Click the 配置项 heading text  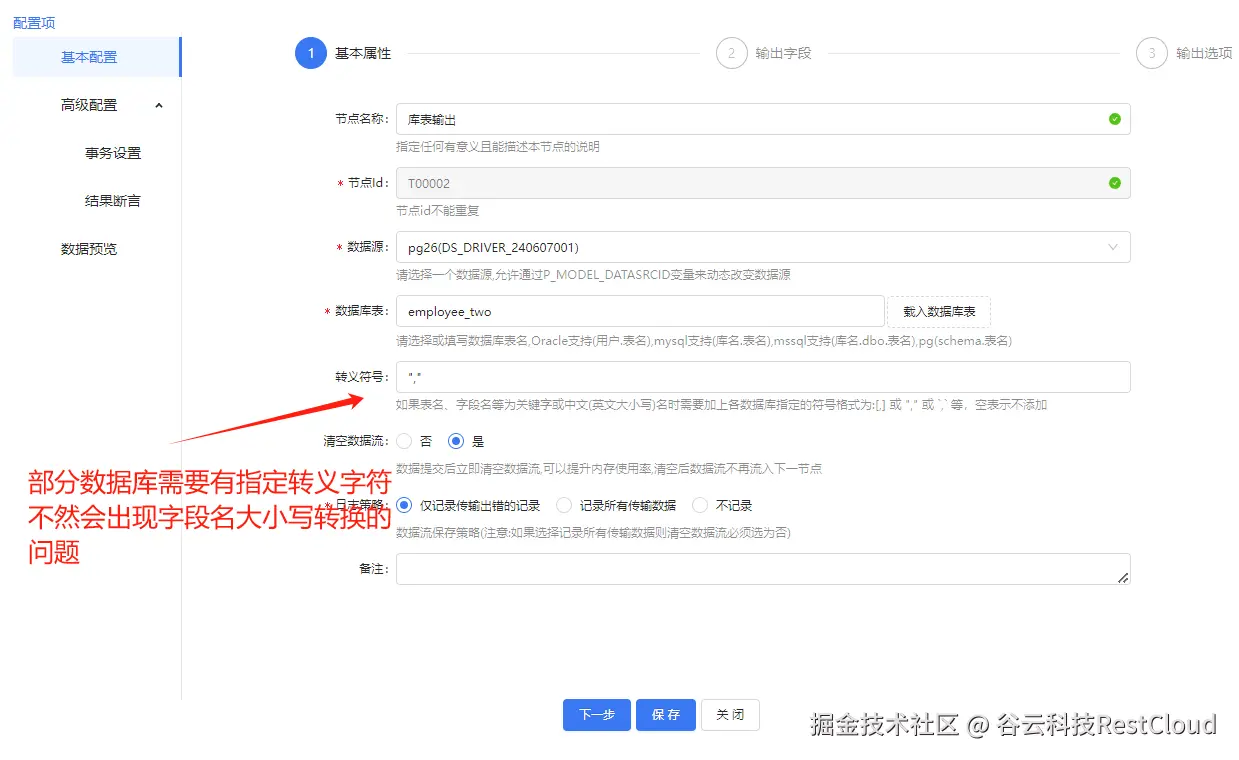(34, 22)
